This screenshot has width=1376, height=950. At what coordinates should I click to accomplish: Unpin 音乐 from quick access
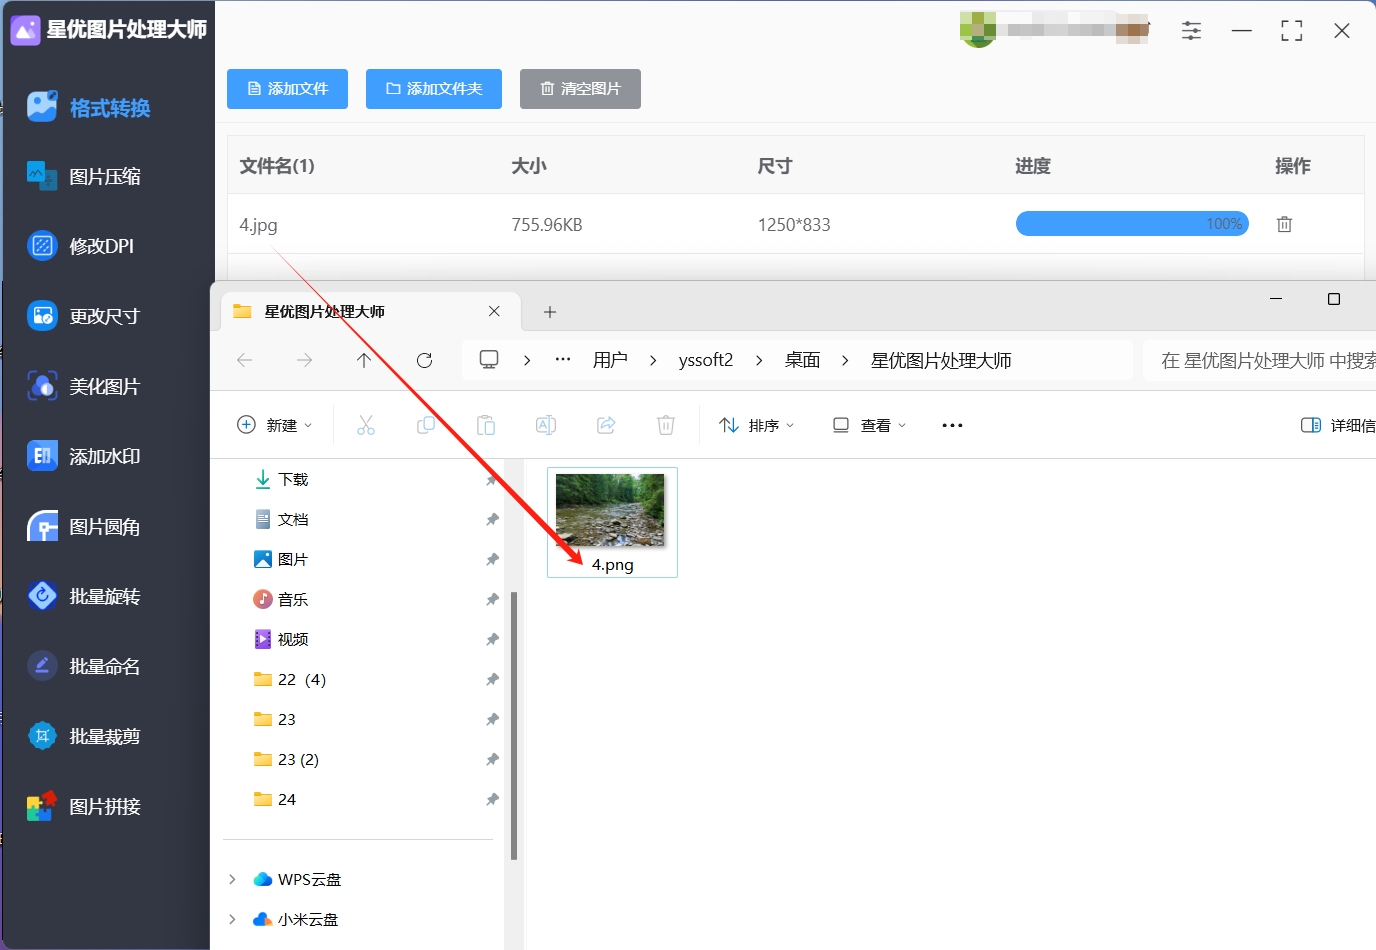492,600
